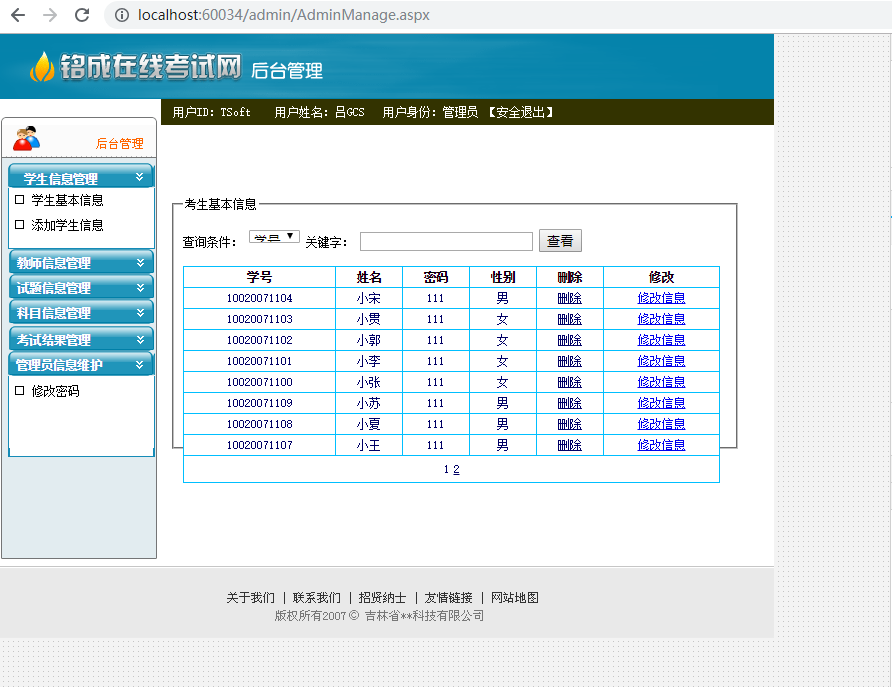Click the users icon beside 后台管理
892x687 pixels.
pyautogui.click(x=27, y=138)
